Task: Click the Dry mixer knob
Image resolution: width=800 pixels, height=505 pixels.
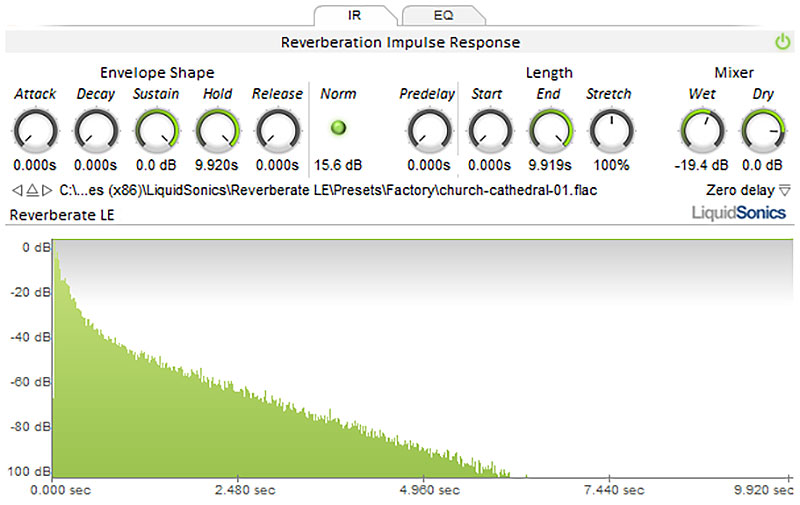Action: point(763,131)
